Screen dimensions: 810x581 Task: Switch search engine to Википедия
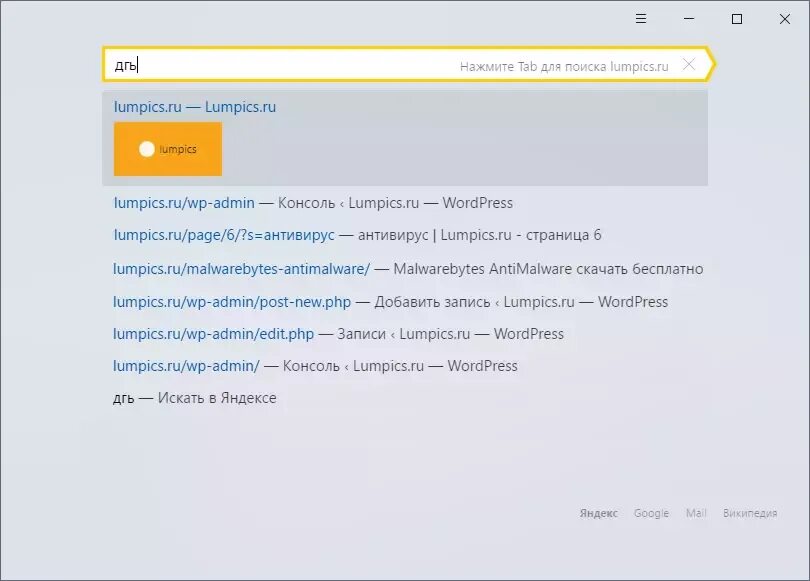pos(750,513)
